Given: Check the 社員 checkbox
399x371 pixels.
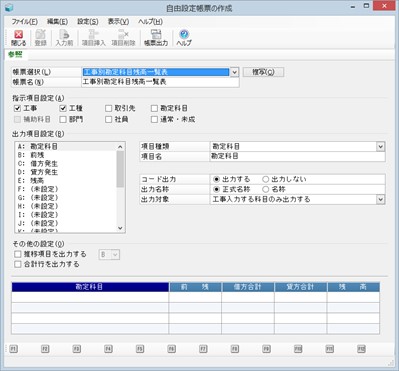Looking at the screenshot, I should (x=108, y=119).
